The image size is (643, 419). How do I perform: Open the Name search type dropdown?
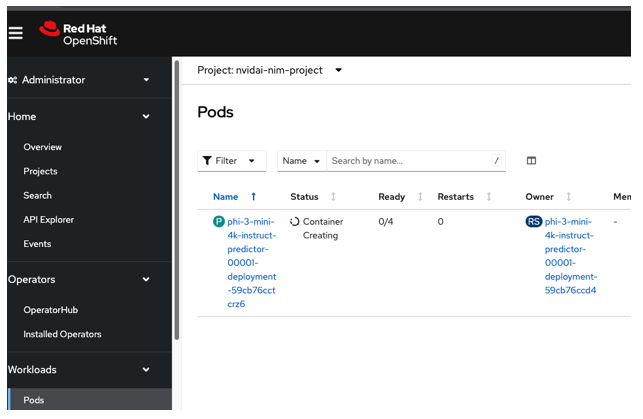(x=301, y=161)
